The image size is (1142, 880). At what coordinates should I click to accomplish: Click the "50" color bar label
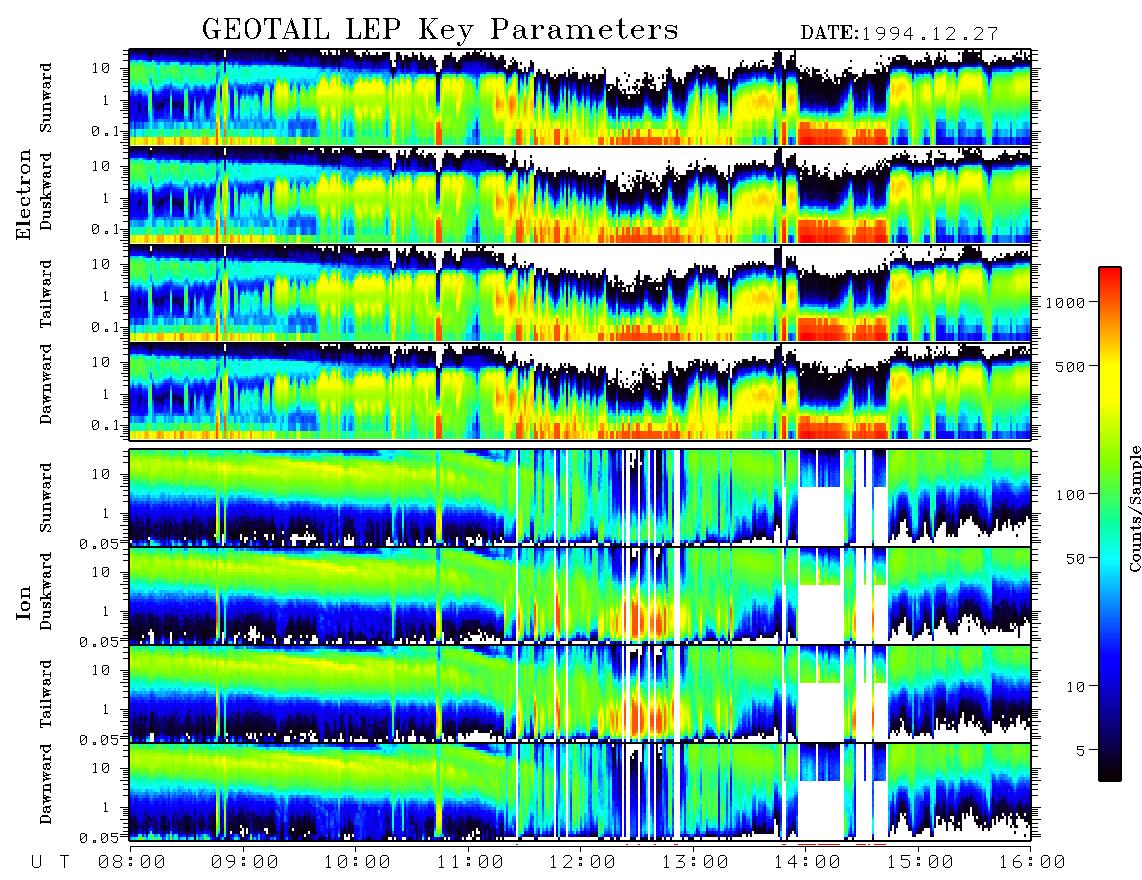point(1075,559)
